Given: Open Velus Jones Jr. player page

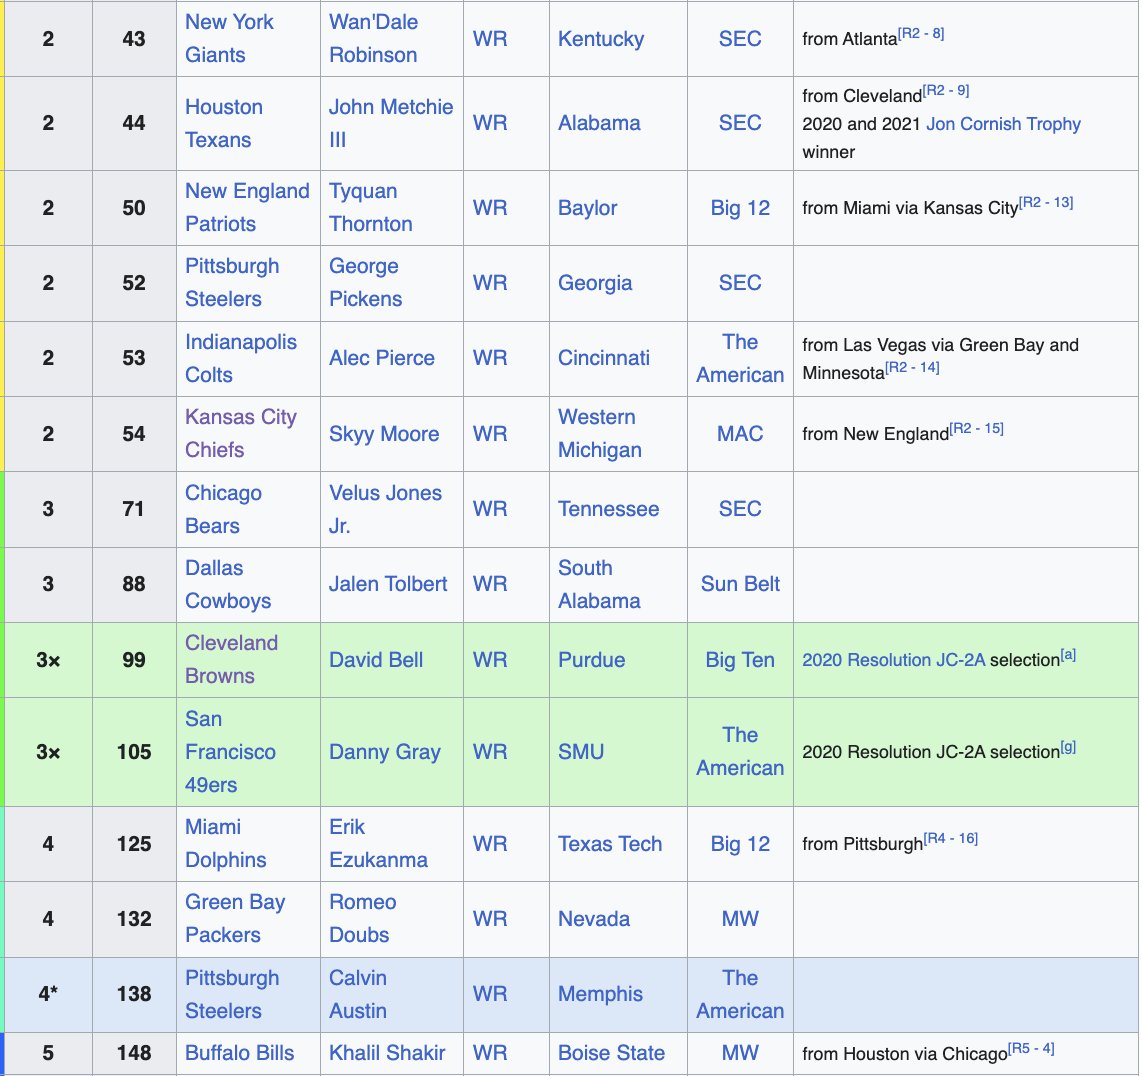Looking at the screenshot, I should click(385, 508).
